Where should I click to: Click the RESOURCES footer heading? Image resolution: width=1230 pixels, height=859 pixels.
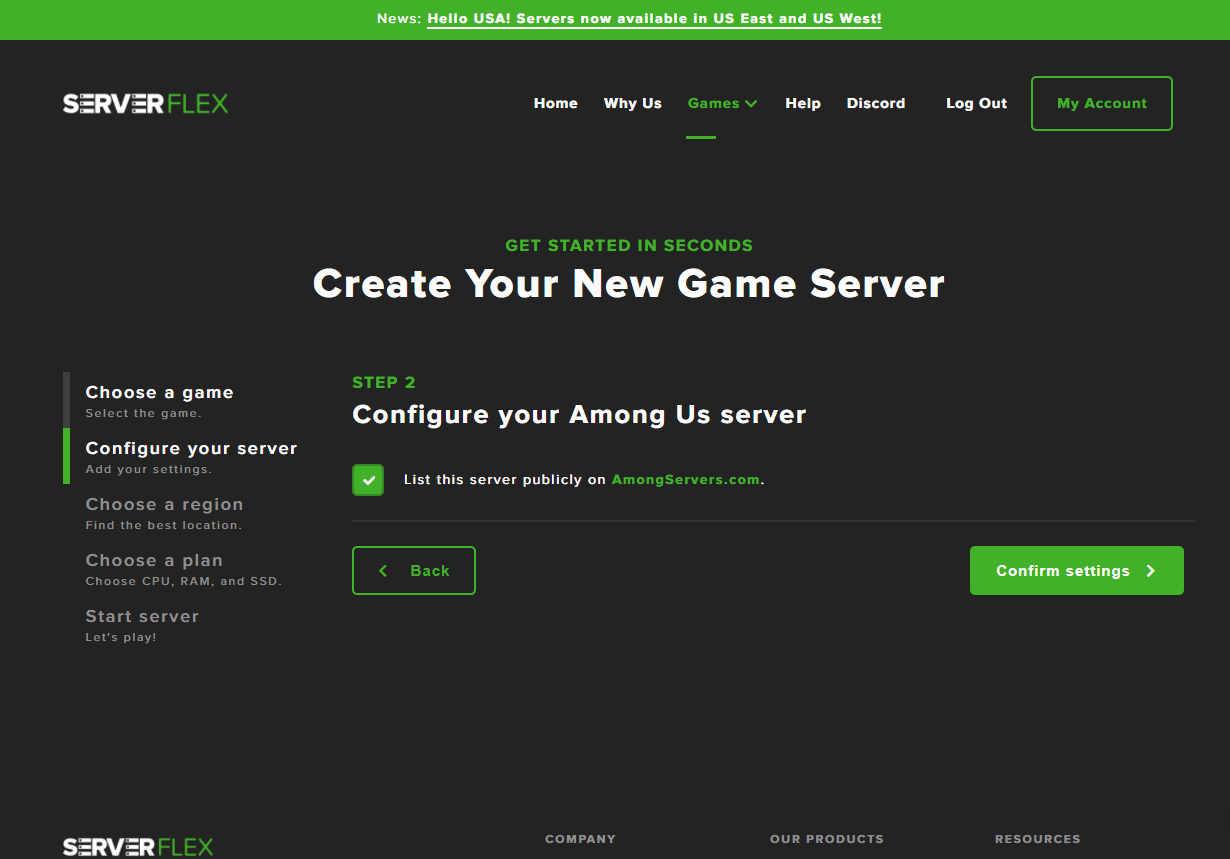coord(1038,839)
